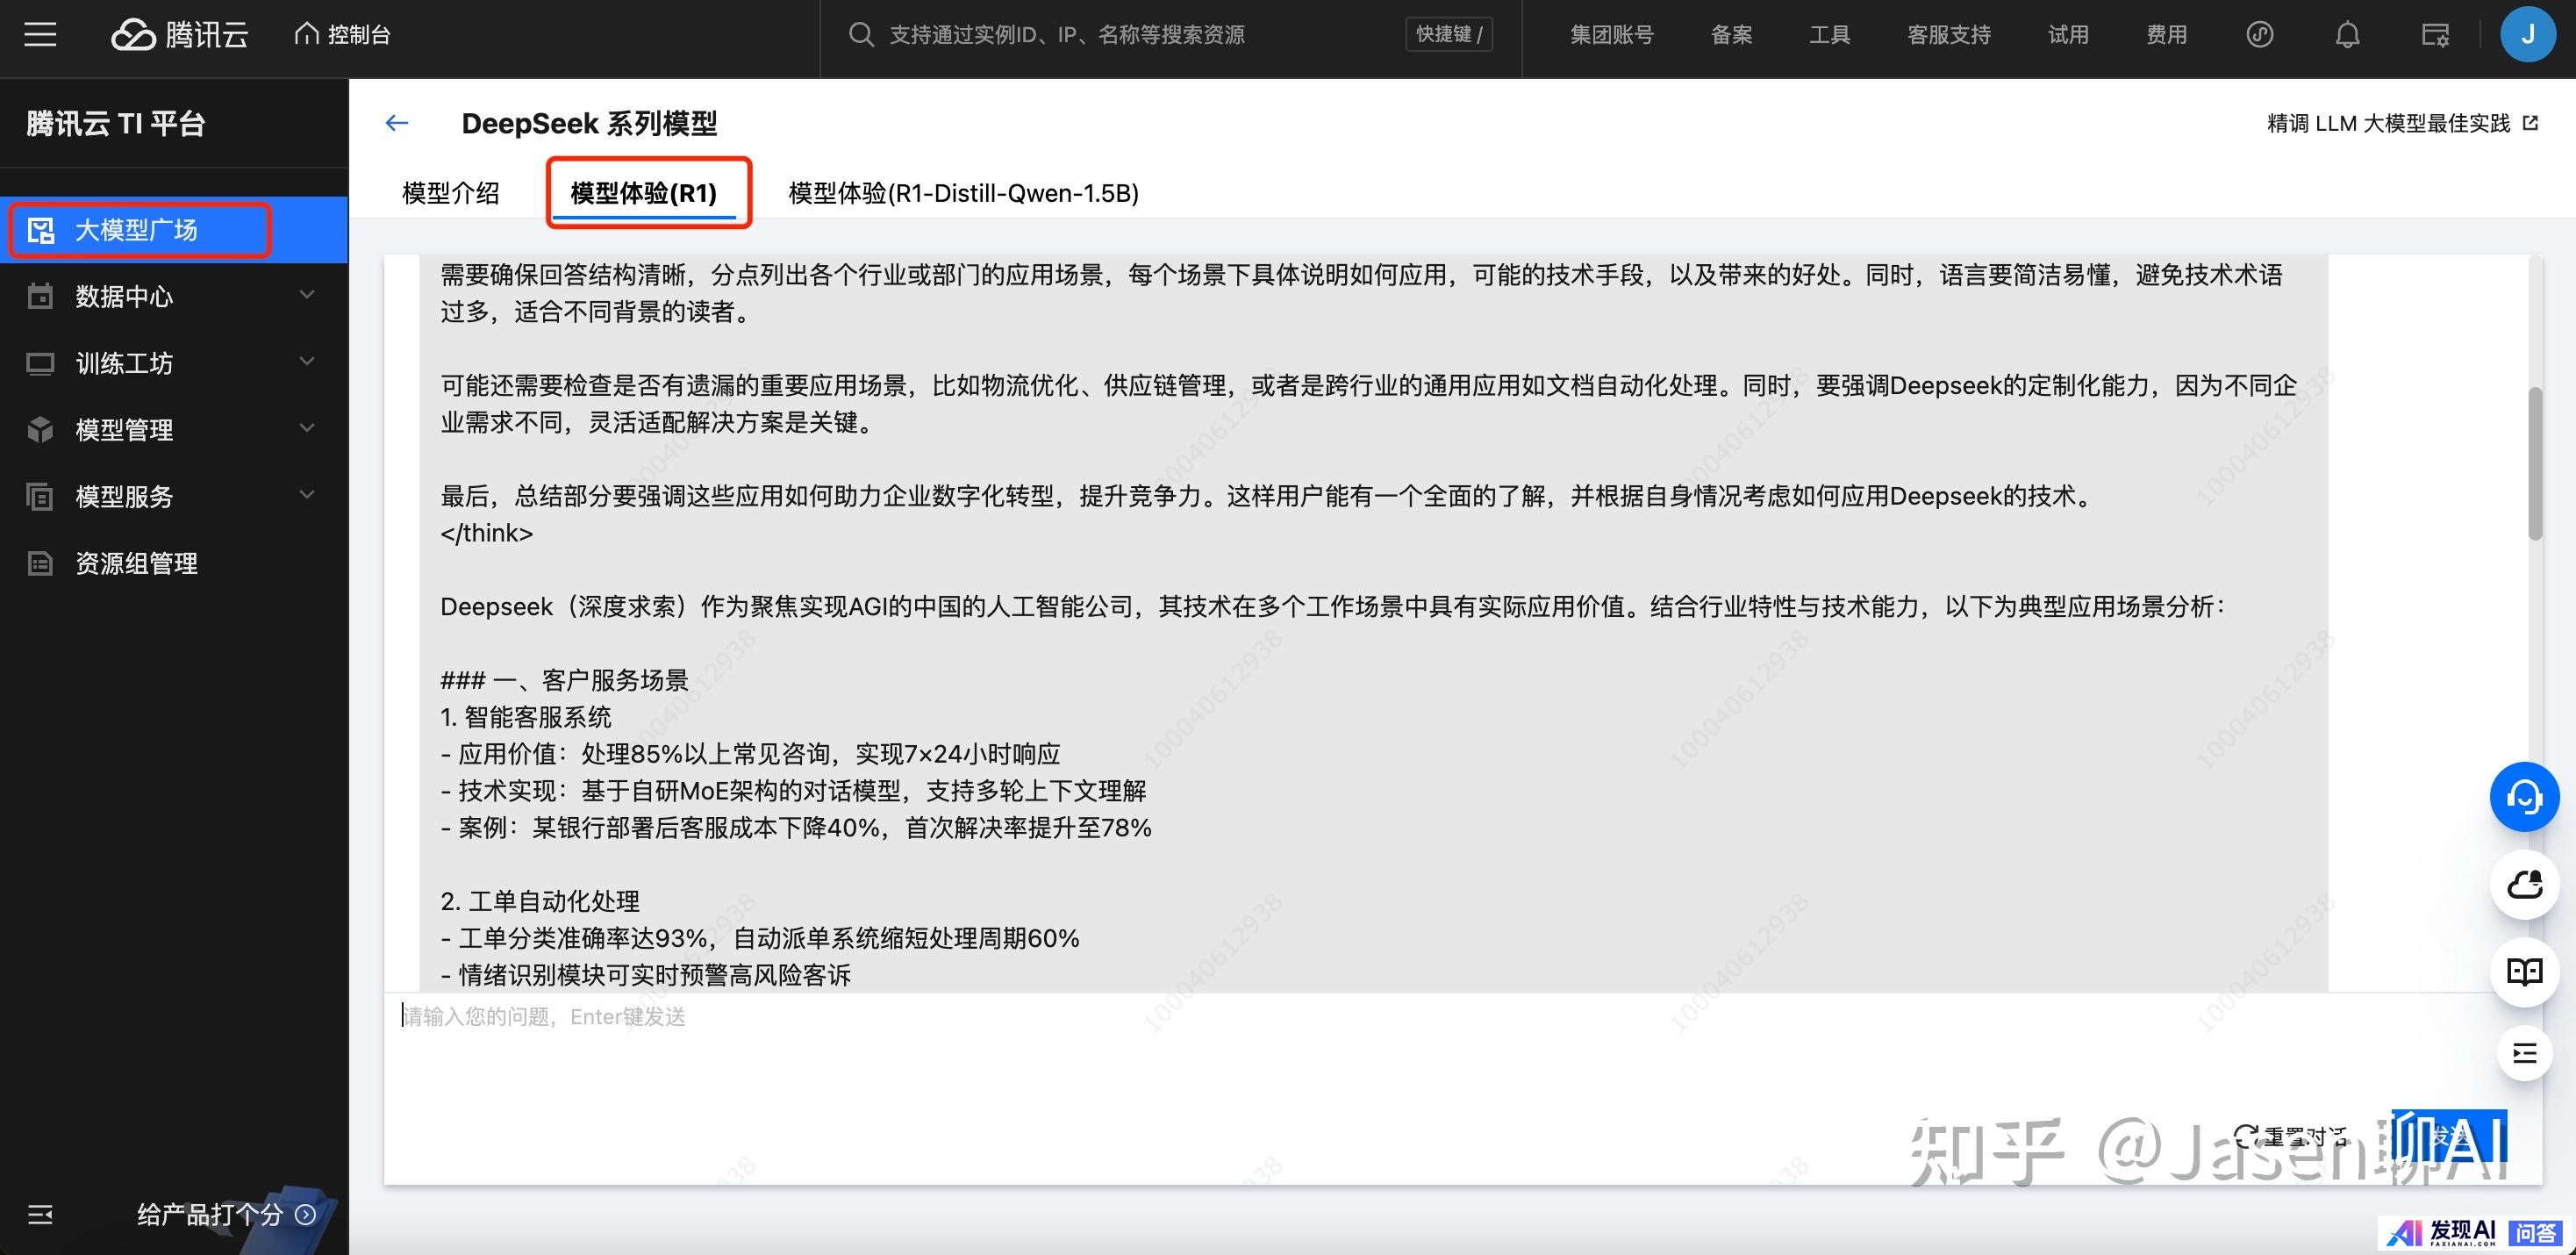Click the circular icon next to 费用
The width and height of the screenshot is (2576, 1255).
click(x=2260, y=35)
